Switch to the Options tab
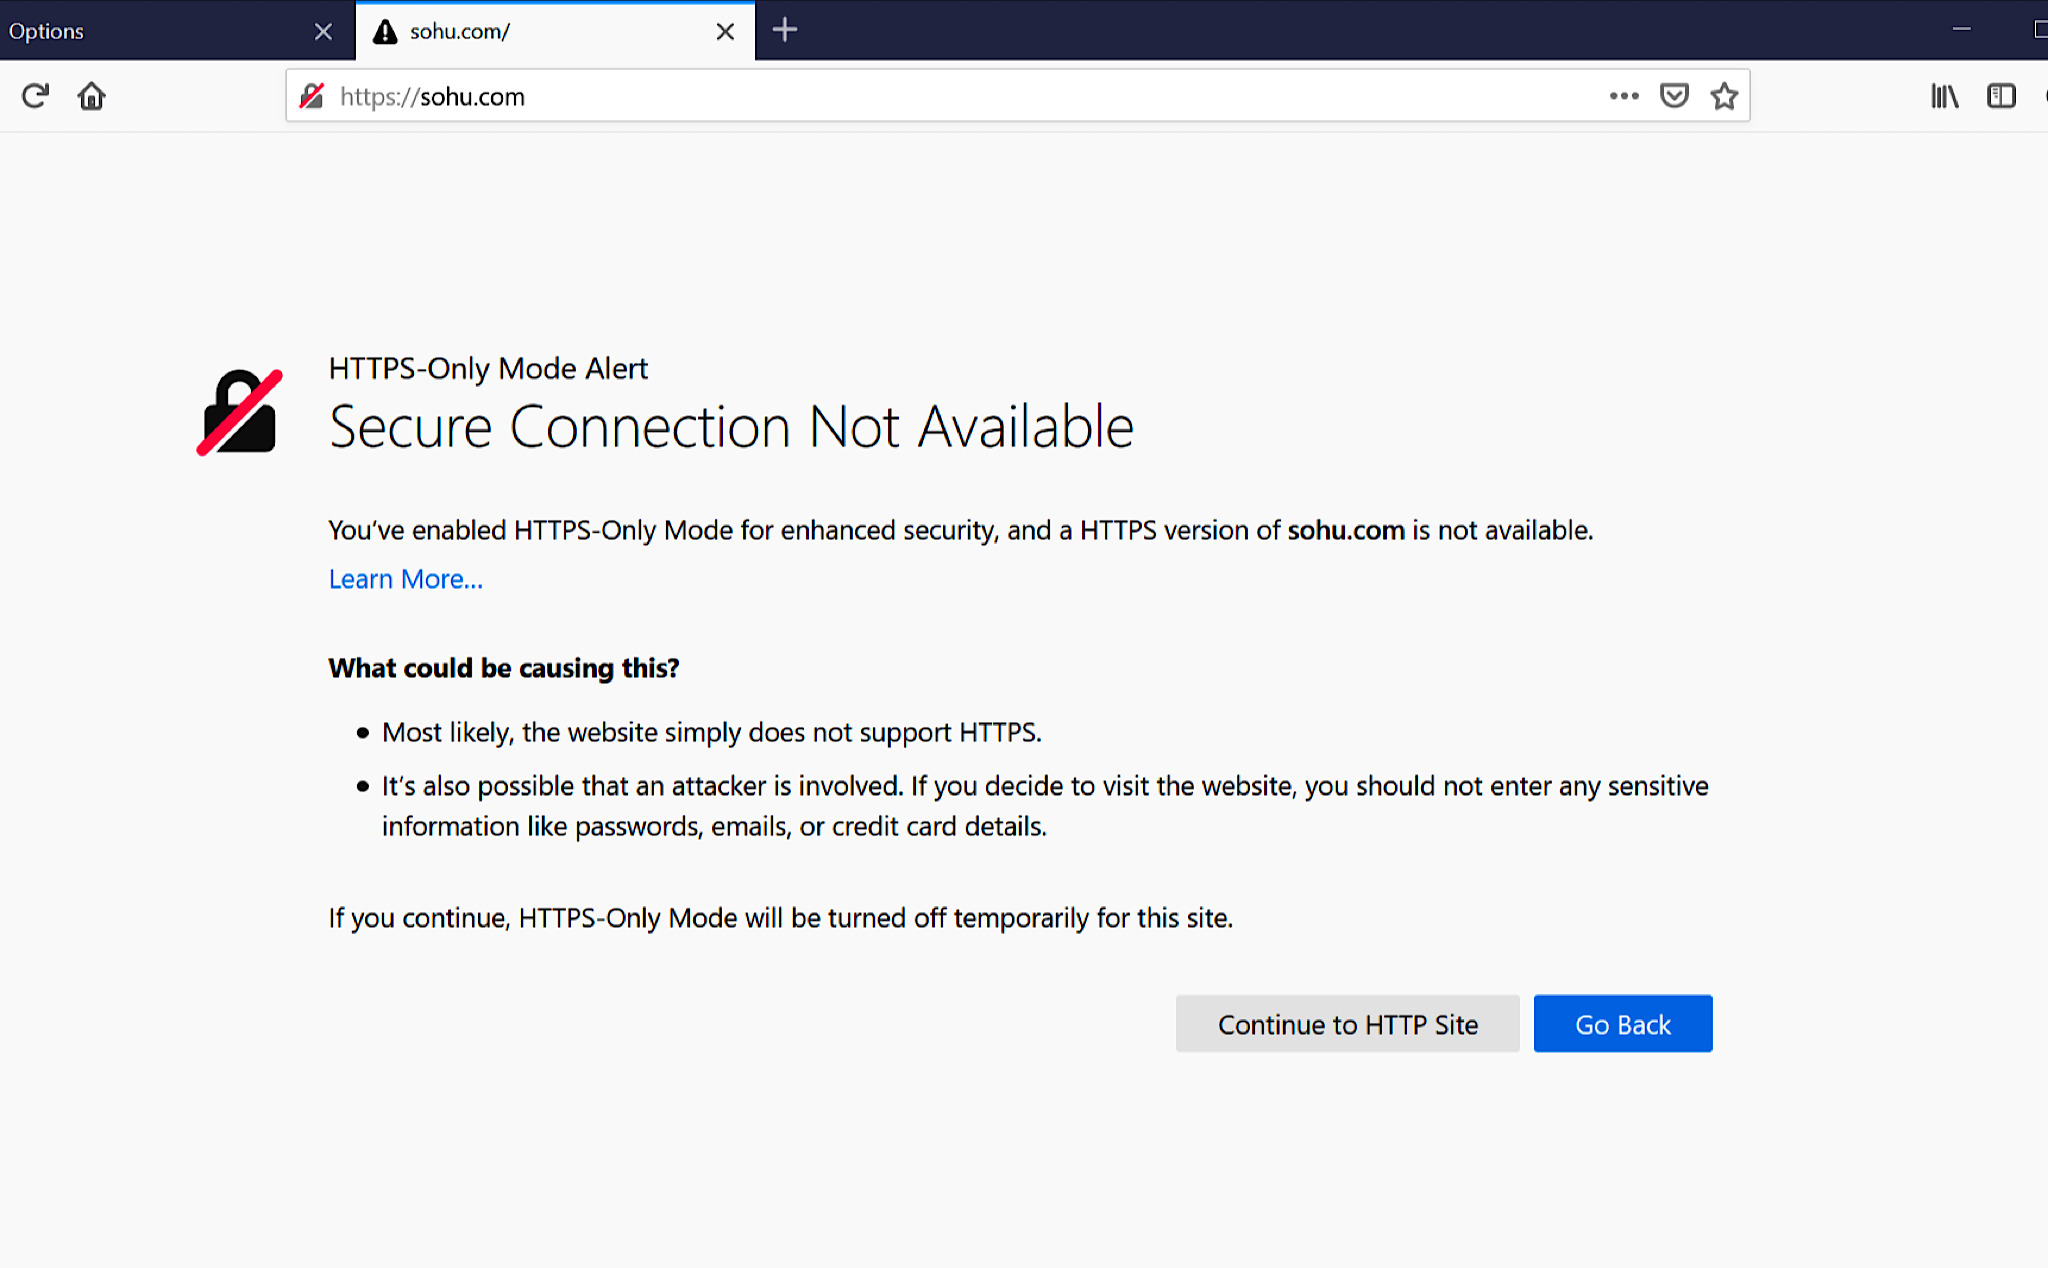 coord(150,31)
